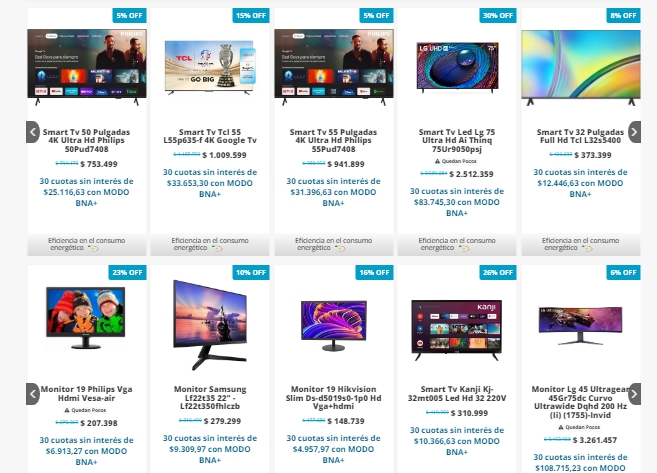Open the TCL 55 Go Big TV image
The height and width of the screenshot is (473, 657).
[x=210, y=67]
